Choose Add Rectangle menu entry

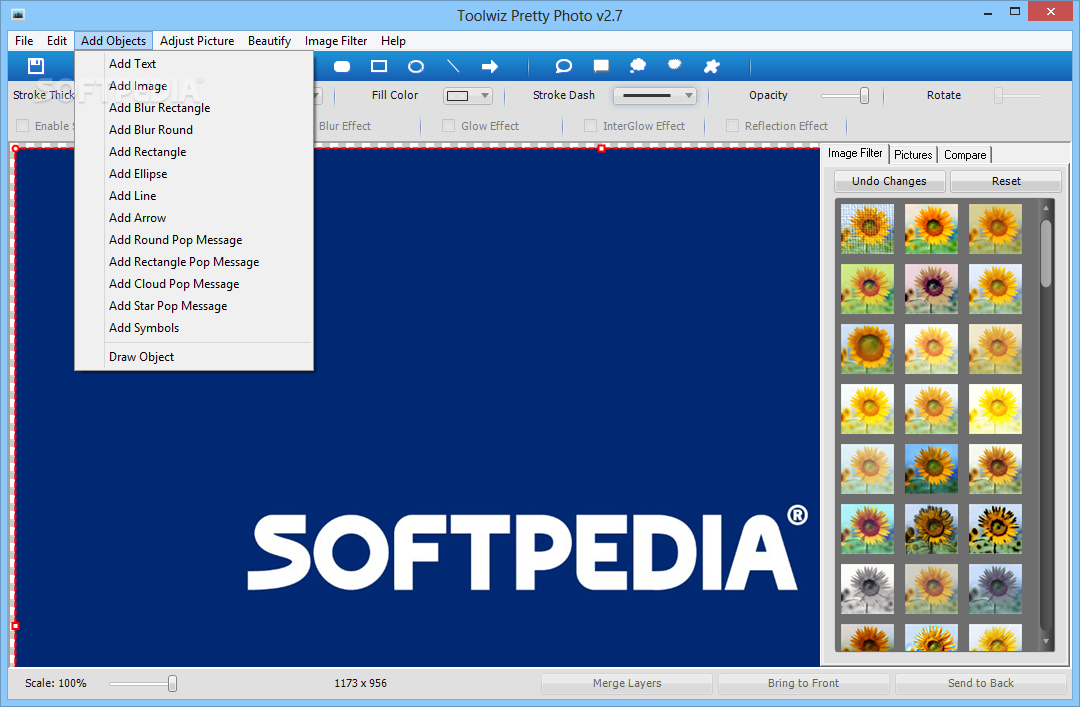click(x=194, y=152)
